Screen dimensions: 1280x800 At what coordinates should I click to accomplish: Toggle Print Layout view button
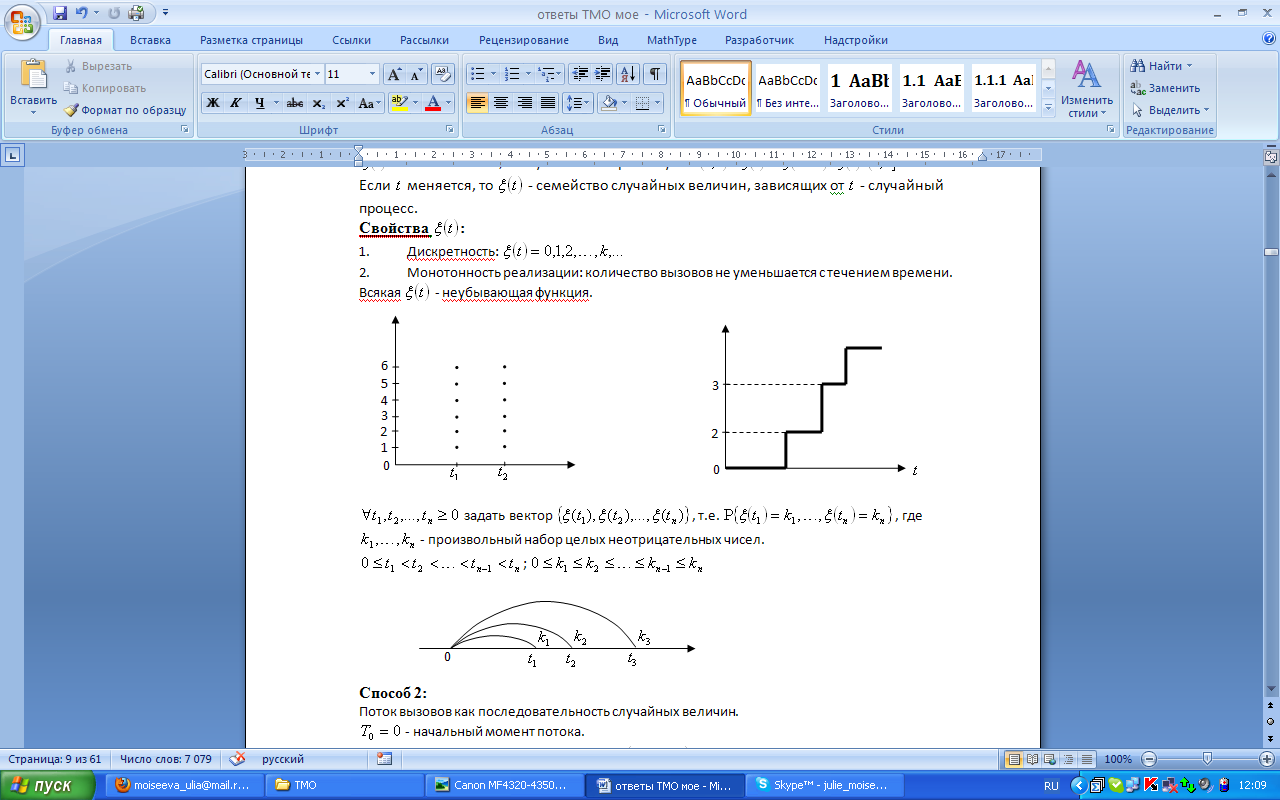pyautogui.click(x=1015, y=759)
